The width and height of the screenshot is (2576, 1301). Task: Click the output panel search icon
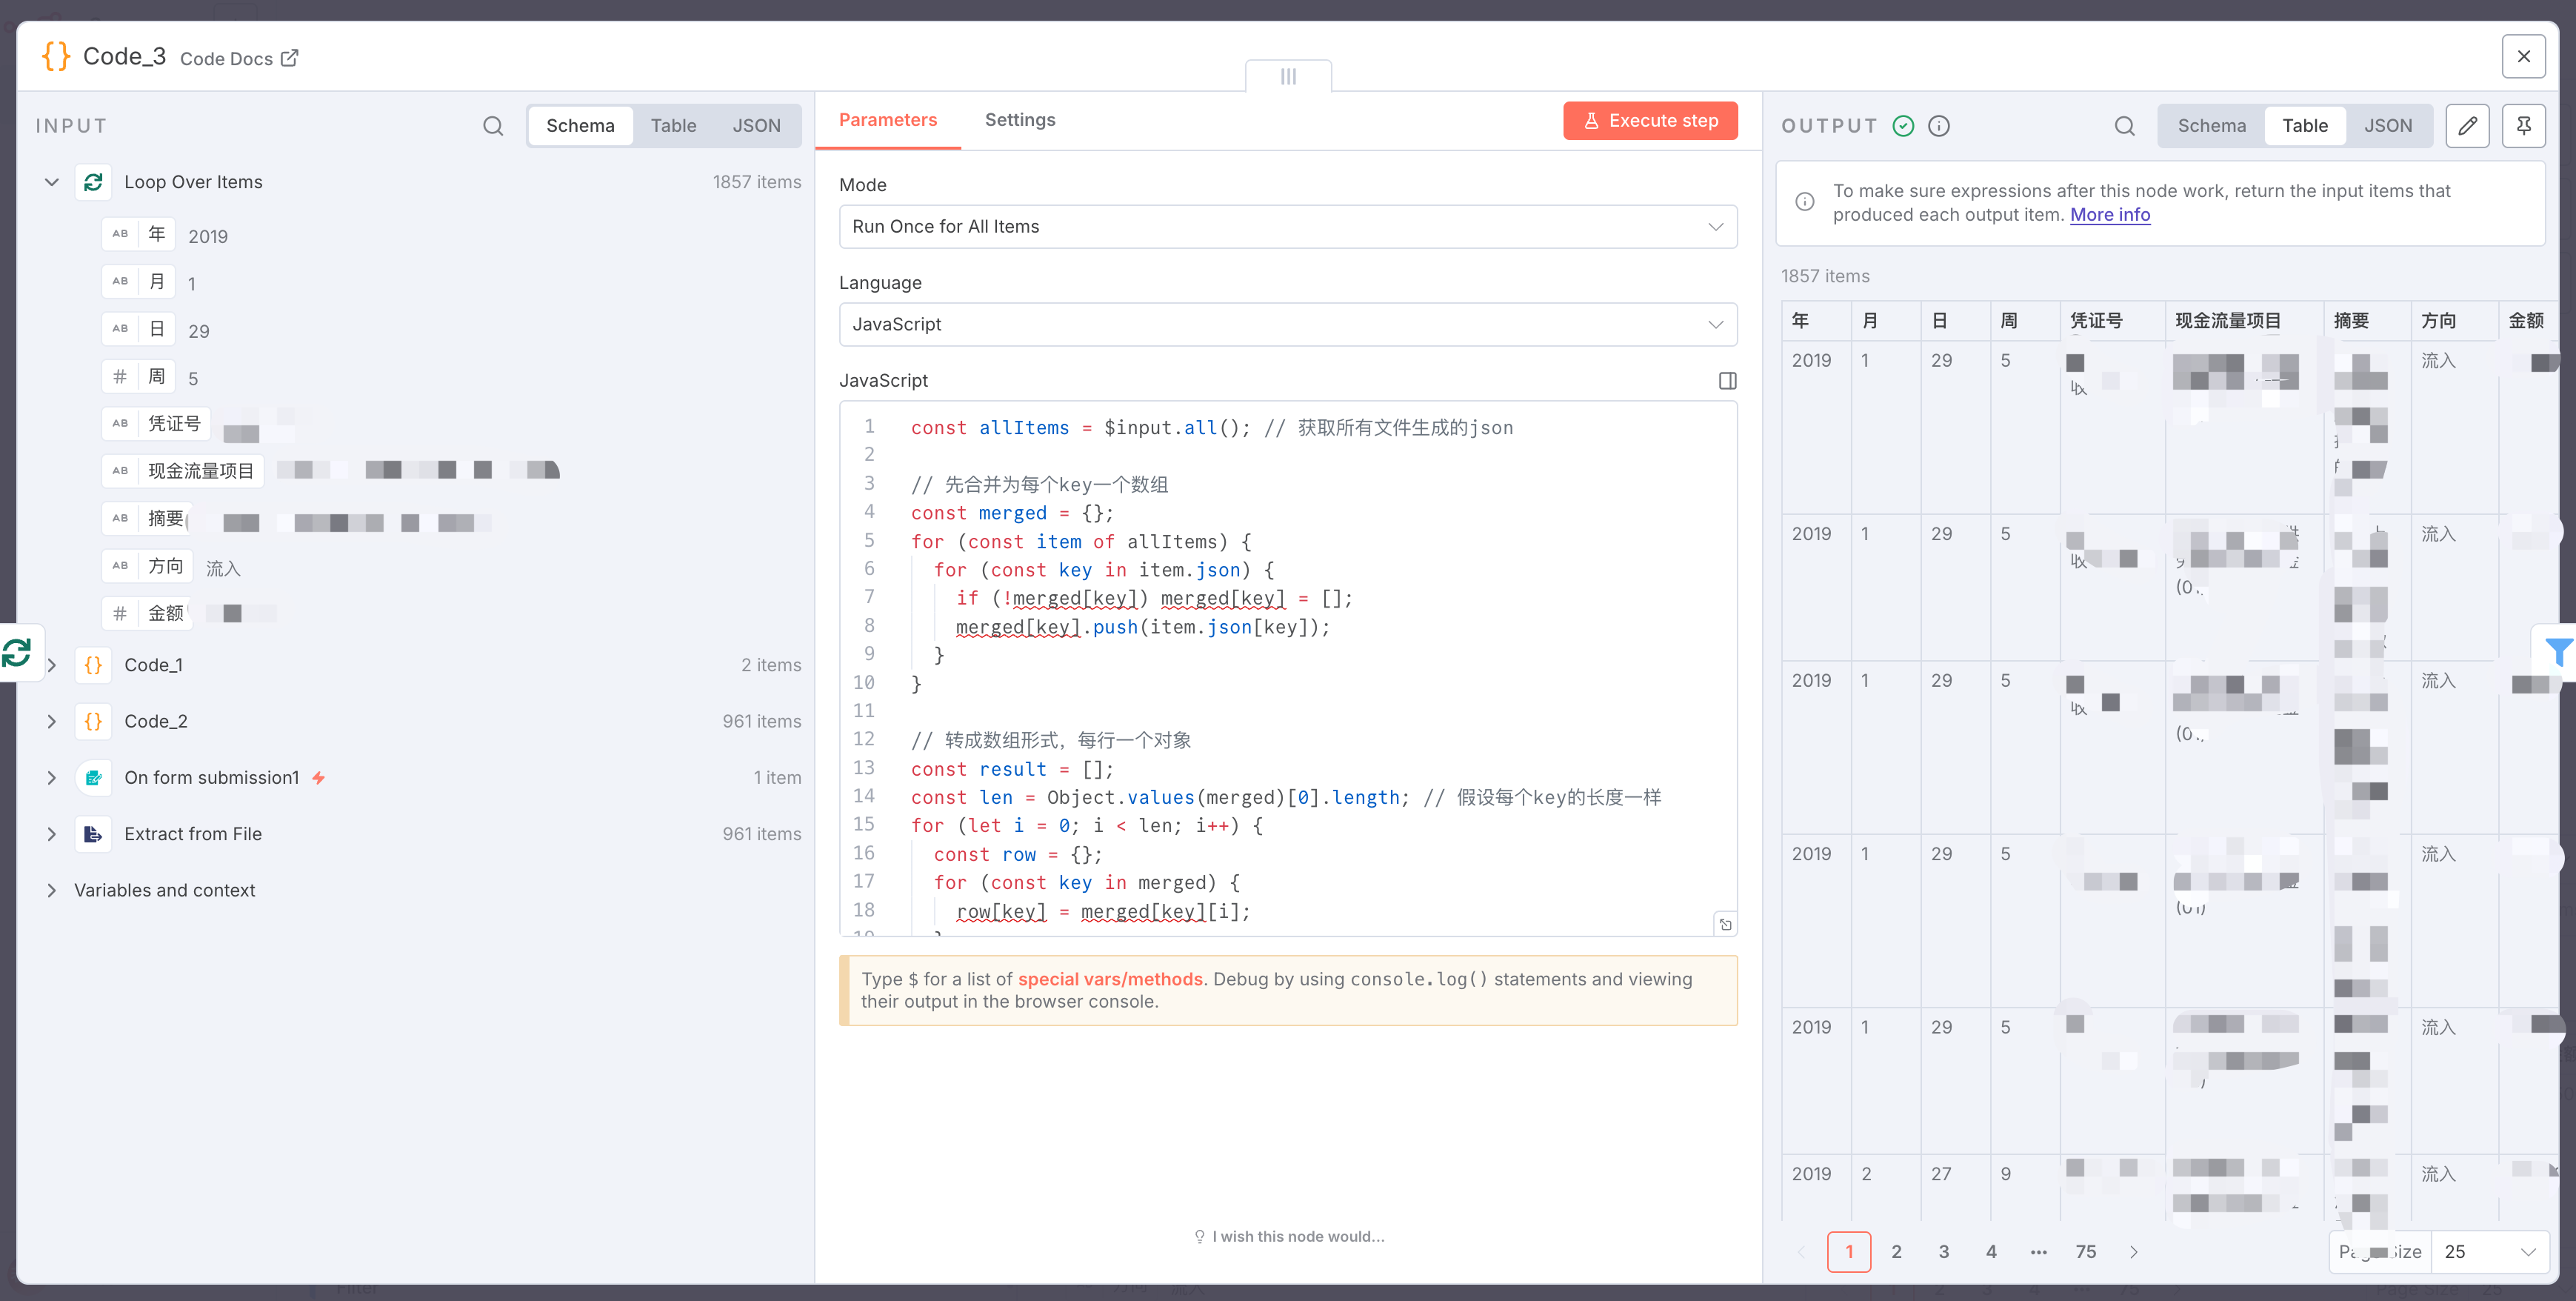coord(2124,126)
